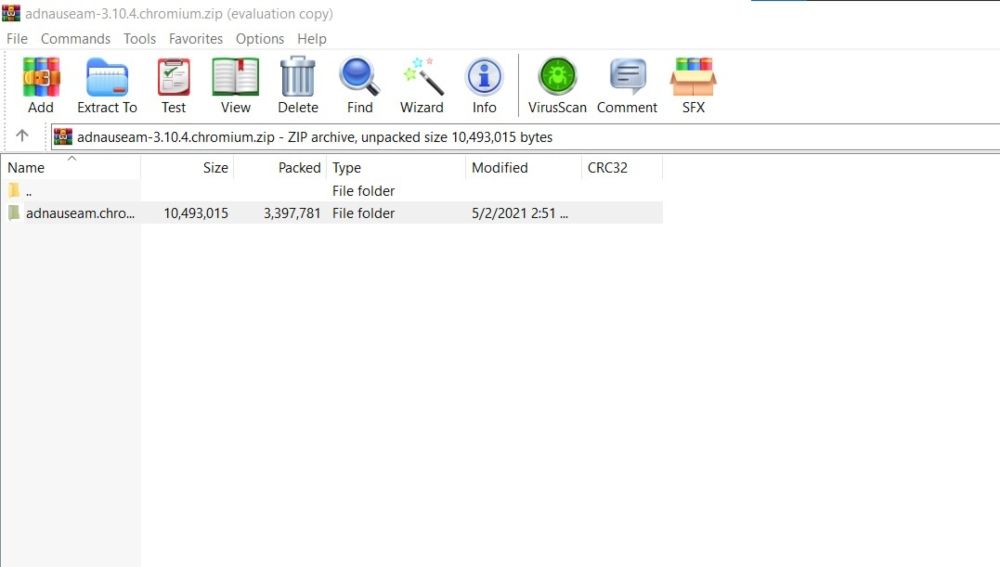Click the archive icon in the address bar

pos(63,137)
